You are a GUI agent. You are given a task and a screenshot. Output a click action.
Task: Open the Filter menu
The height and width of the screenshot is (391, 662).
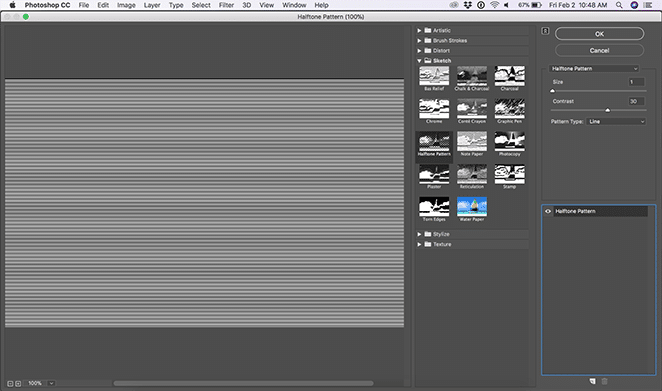(x=226, y=5)
